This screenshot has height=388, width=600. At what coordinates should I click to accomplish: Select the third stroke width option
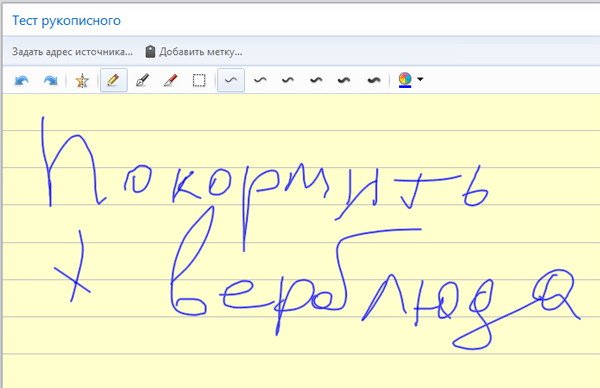point(288,80)
